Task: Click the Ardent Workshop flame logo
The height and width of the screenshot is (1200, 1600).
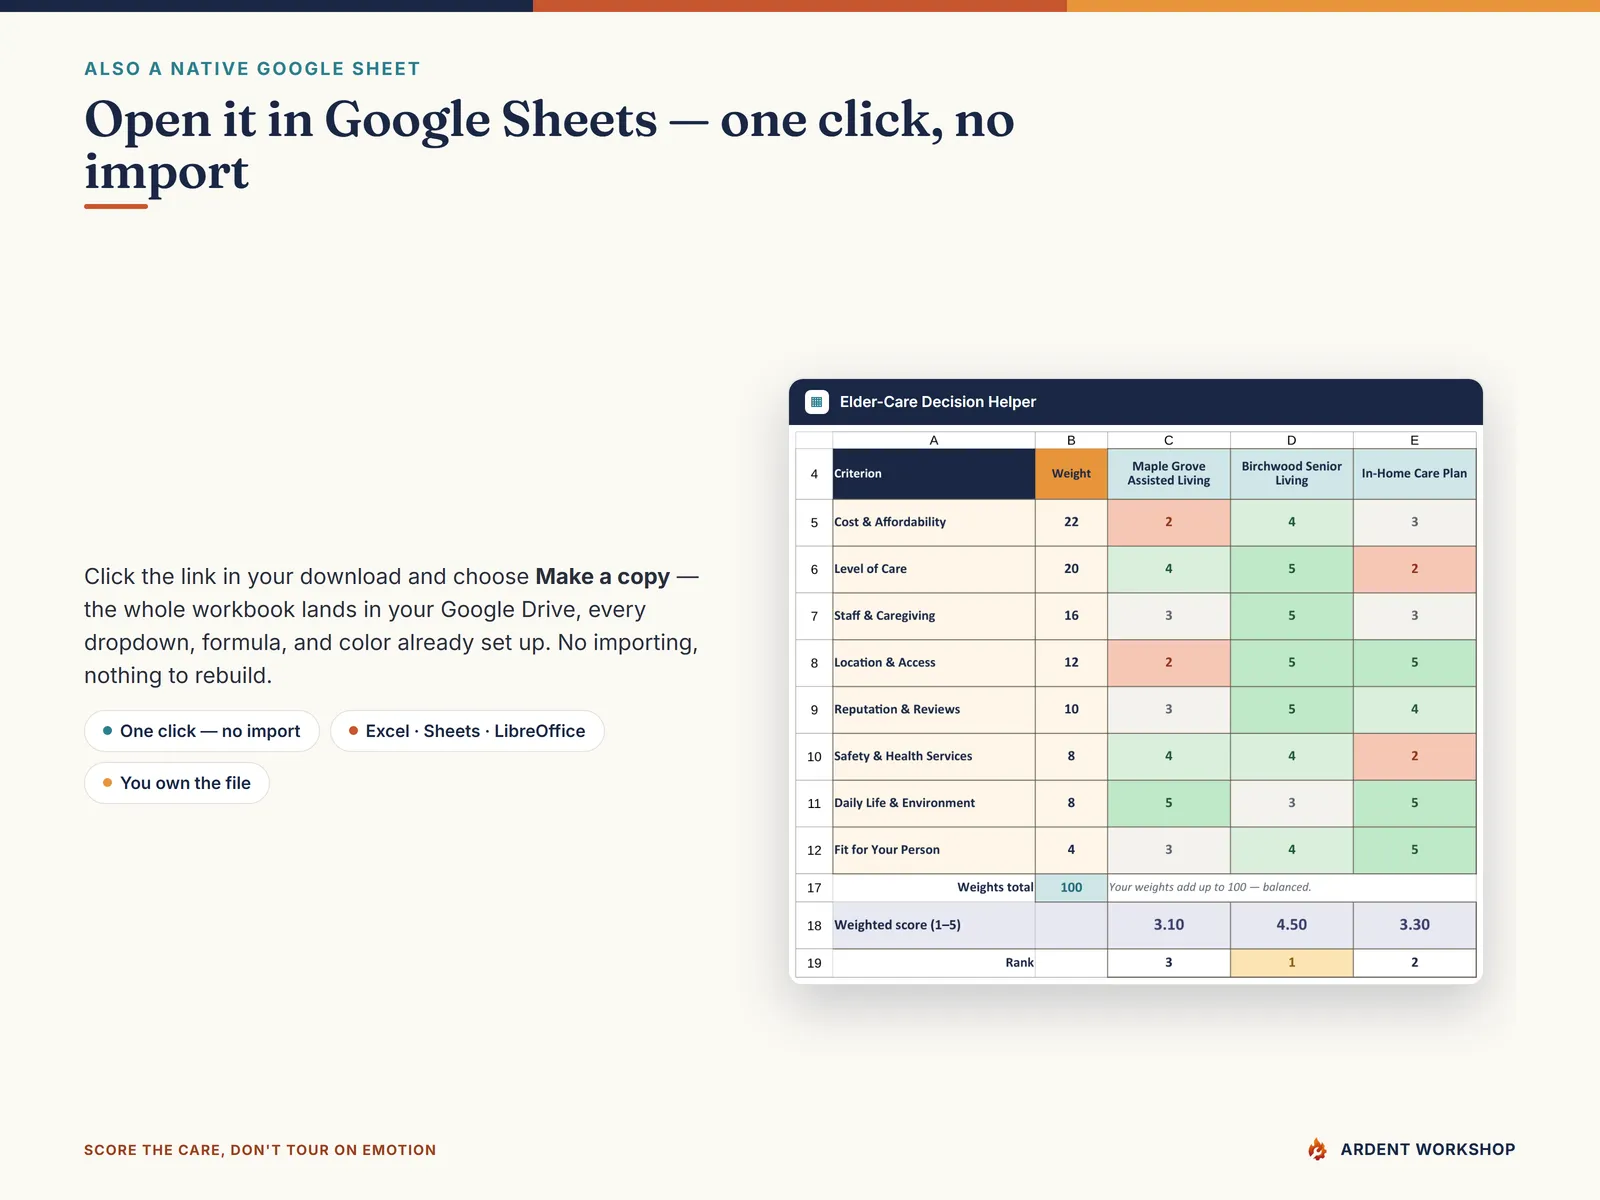Action: coord(1318,1149)
